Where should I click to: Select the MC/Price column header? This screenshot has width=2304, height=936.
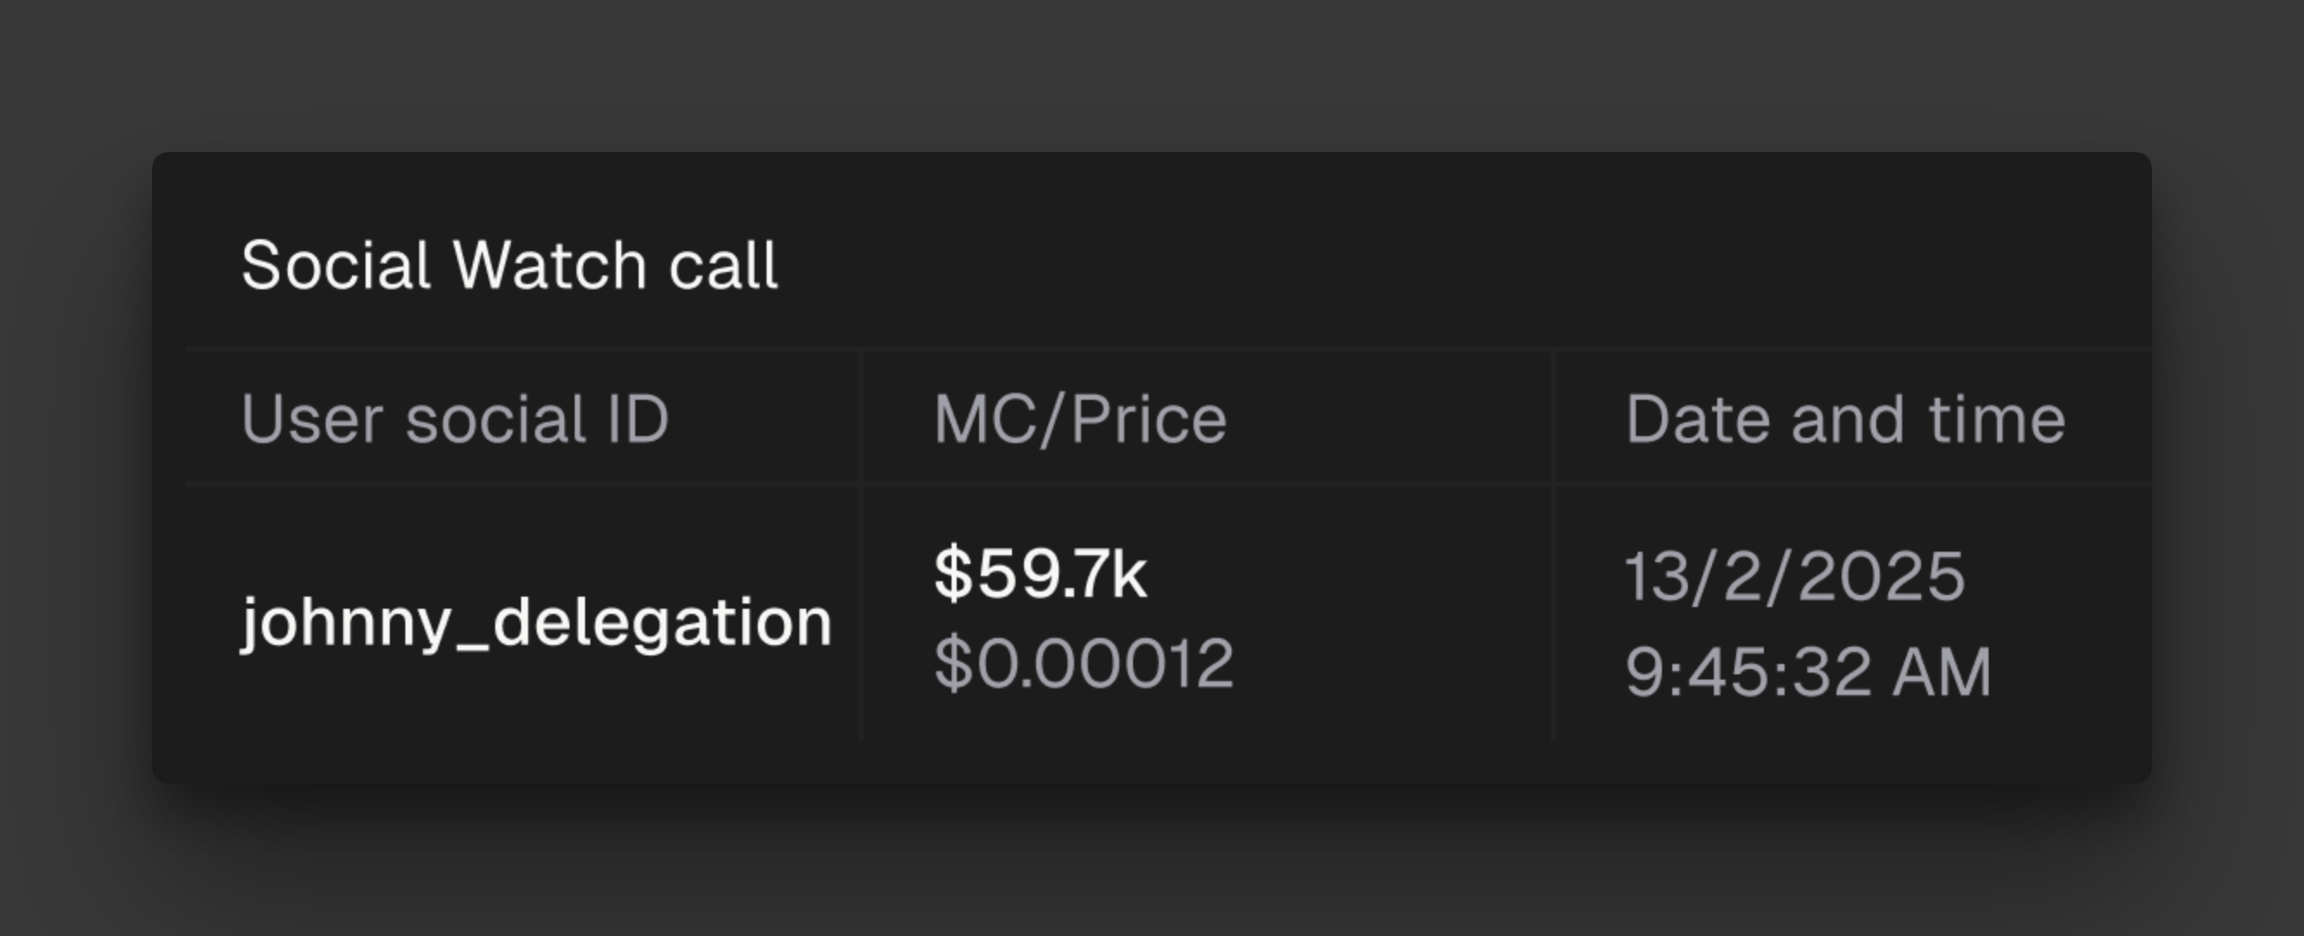pos(1080,418)
